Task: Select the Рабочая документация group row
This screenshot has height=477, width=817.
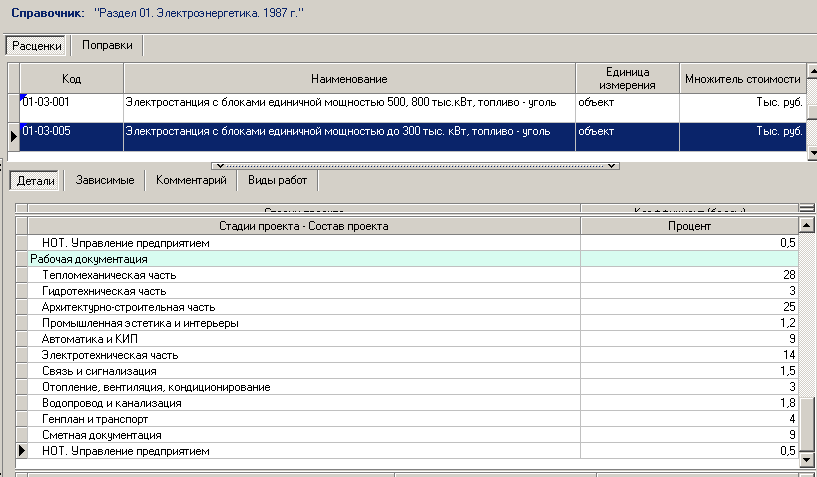Action: [x=300, y=259]
